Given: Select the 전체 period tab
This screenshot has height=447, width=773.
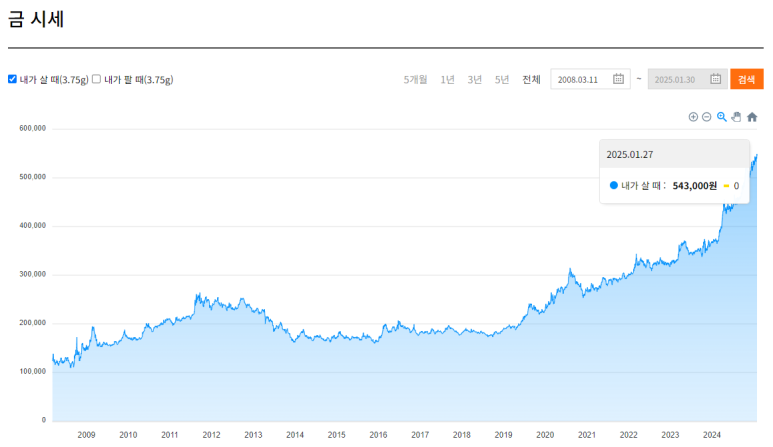Looking at the screenshot, I should [531, 79].
